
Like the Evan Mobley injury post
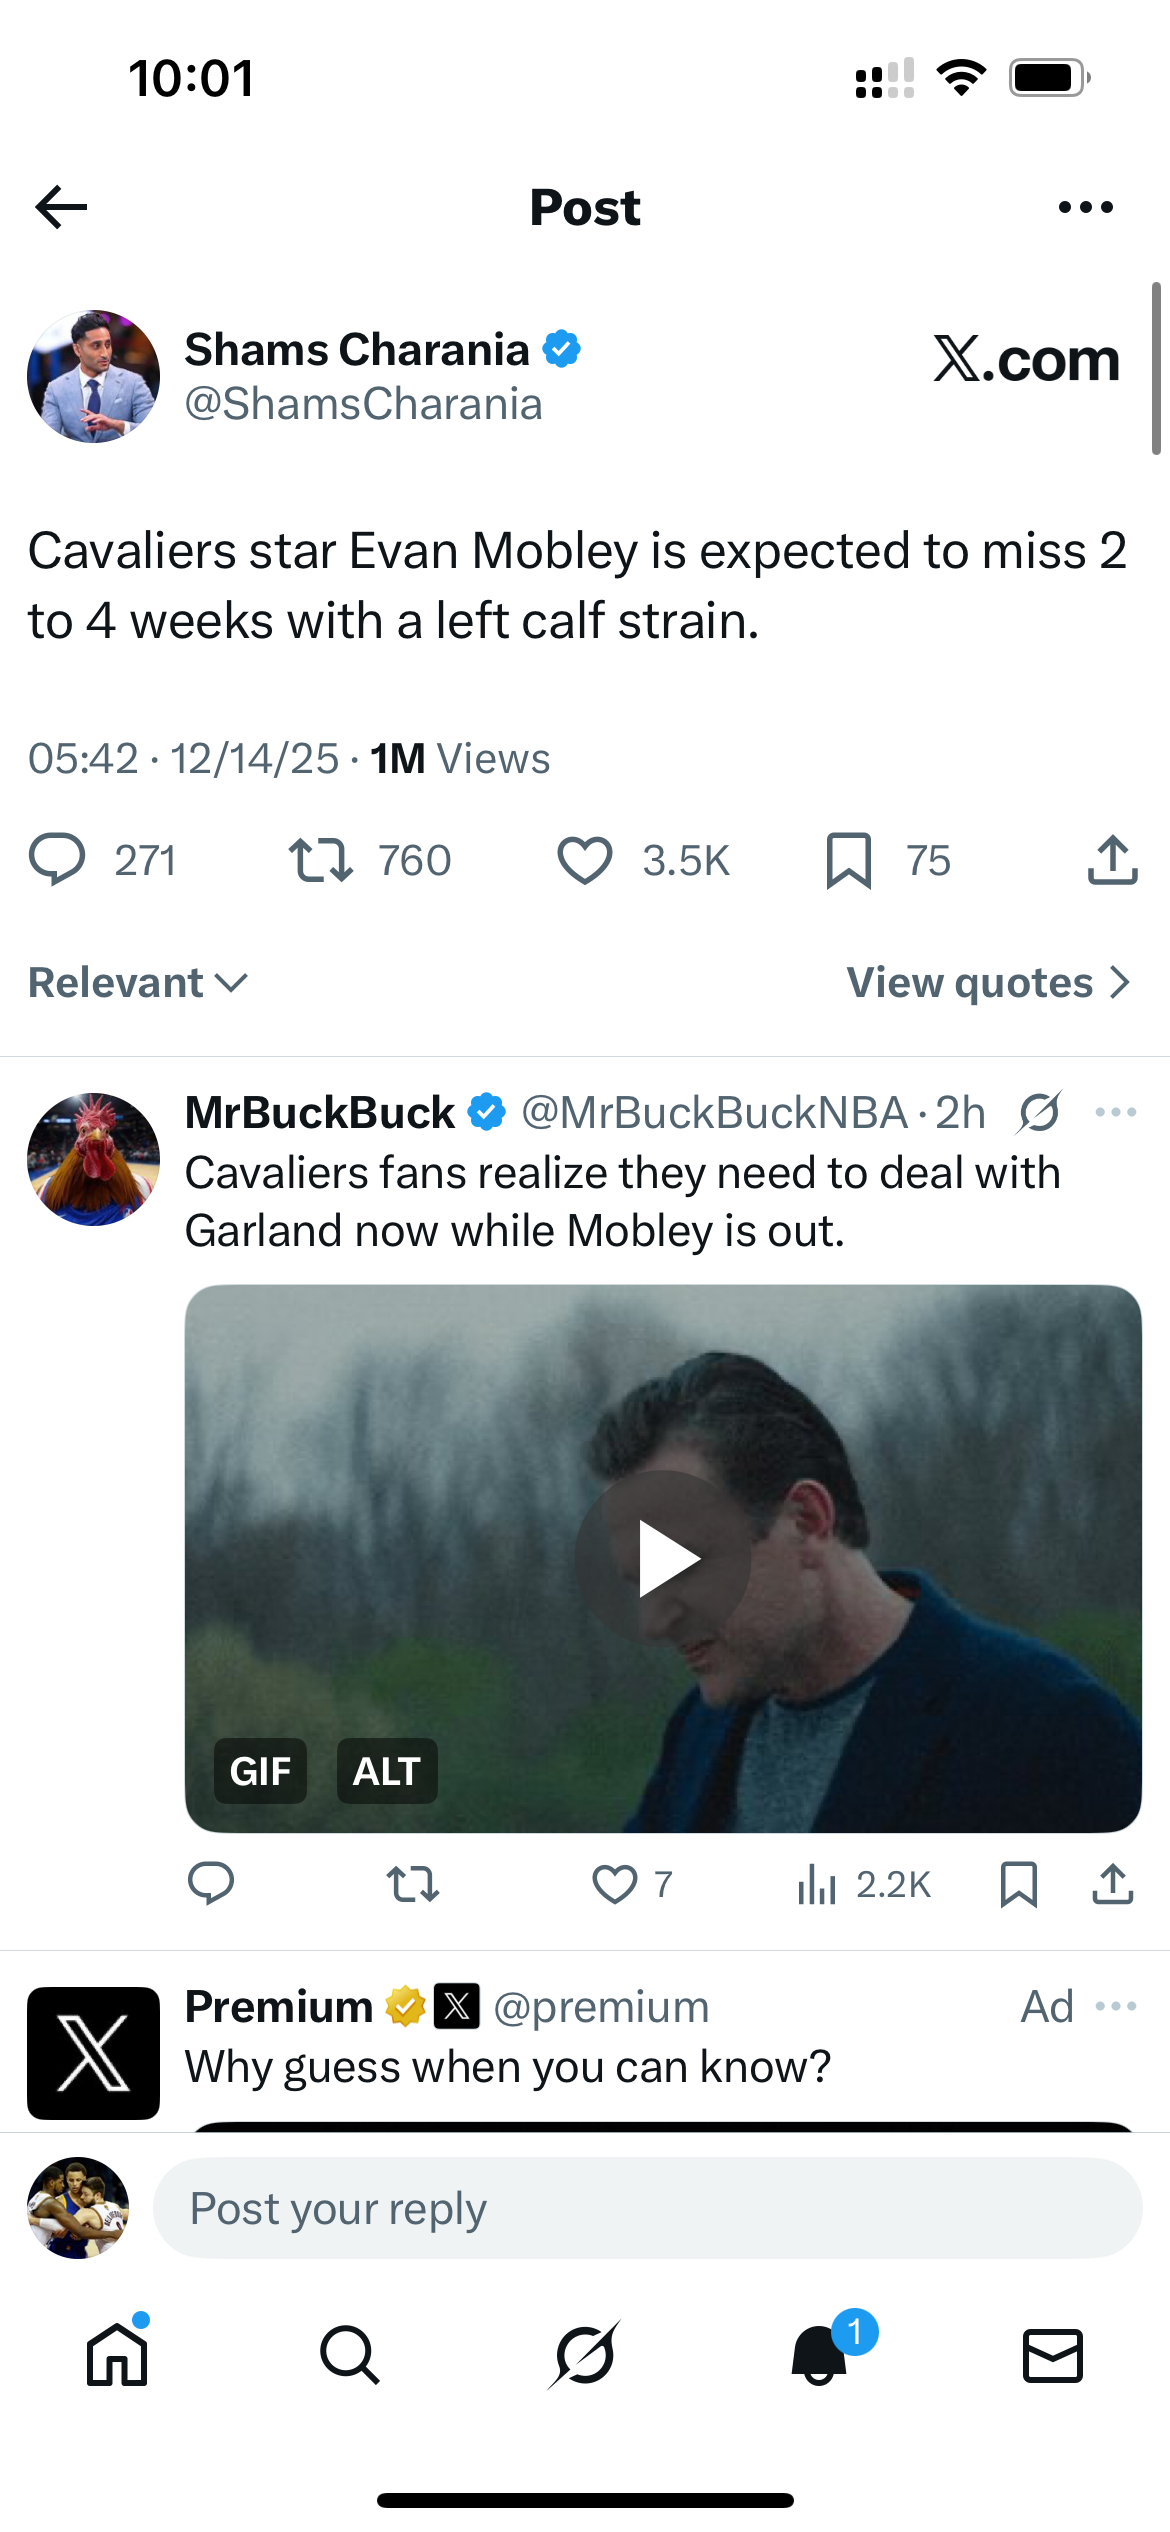coord(585,860)
